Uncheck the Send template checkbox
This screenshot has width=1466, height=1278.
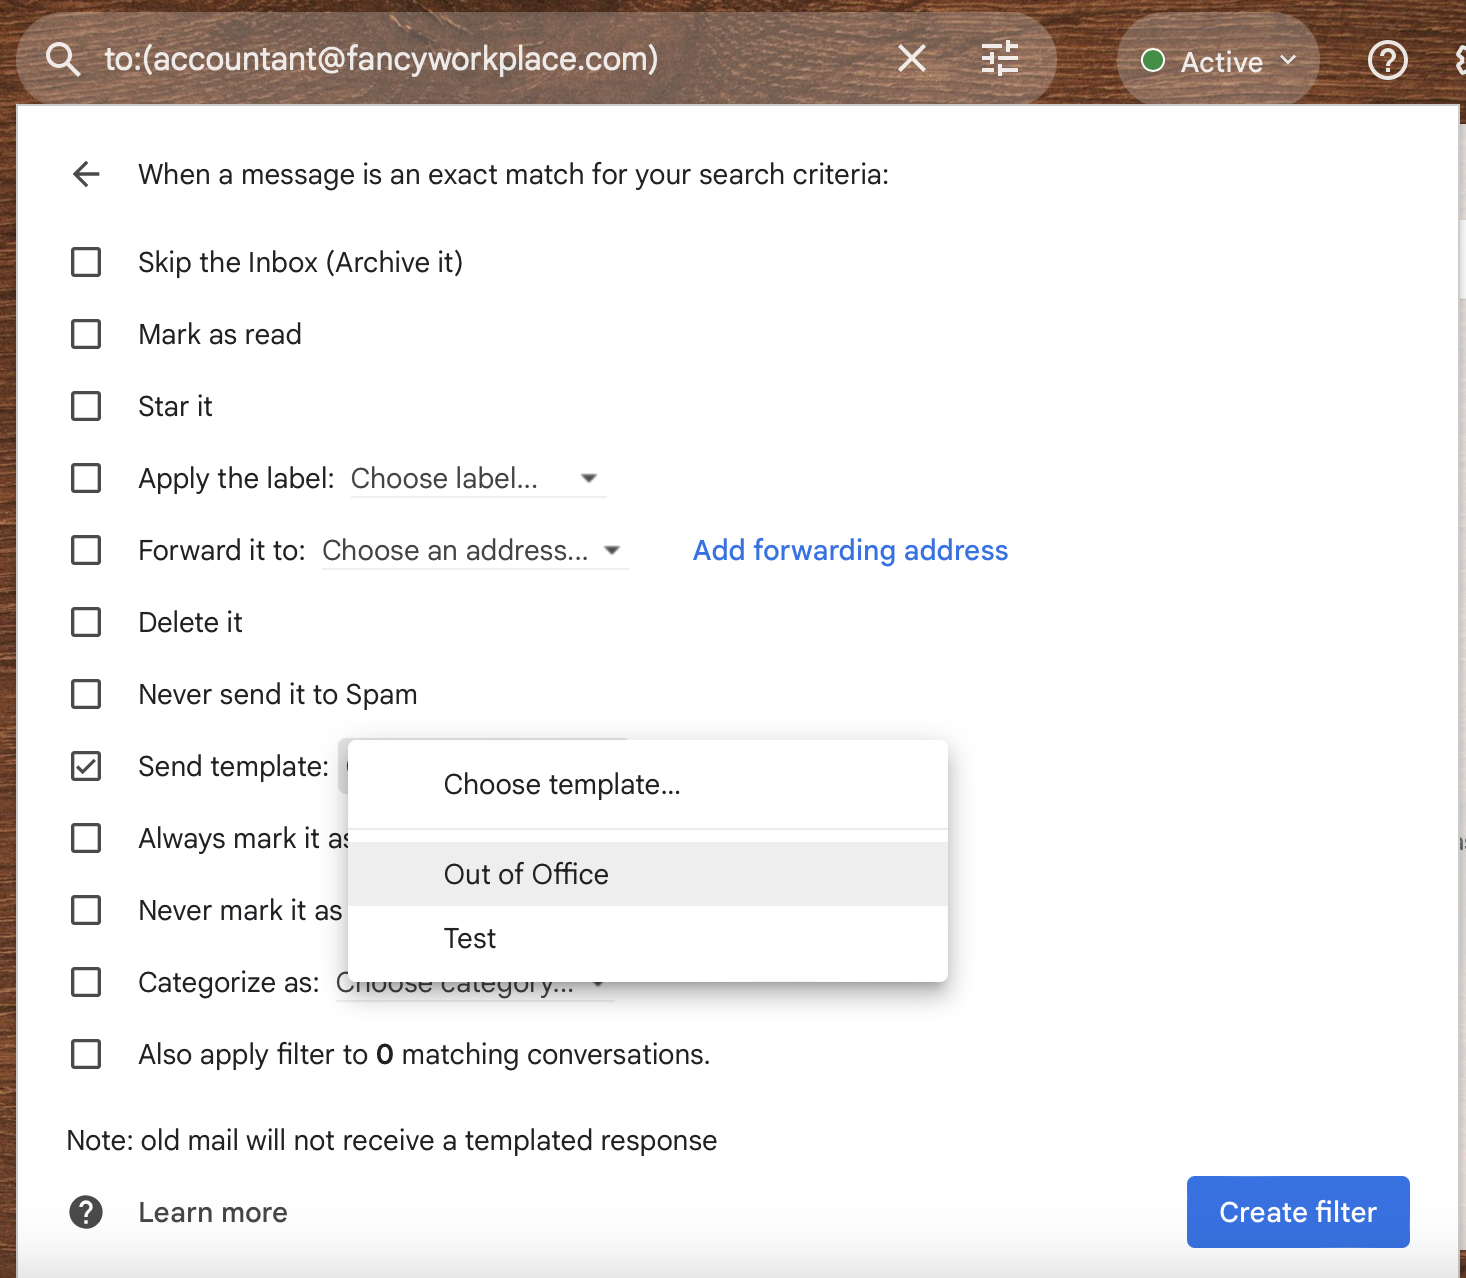point(87,766)
